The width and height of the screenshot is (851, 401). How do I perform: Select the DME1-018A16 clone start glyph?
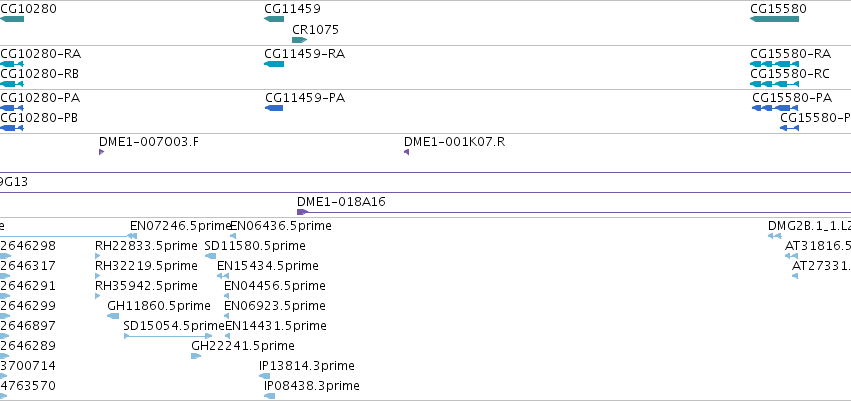[303, 212]
